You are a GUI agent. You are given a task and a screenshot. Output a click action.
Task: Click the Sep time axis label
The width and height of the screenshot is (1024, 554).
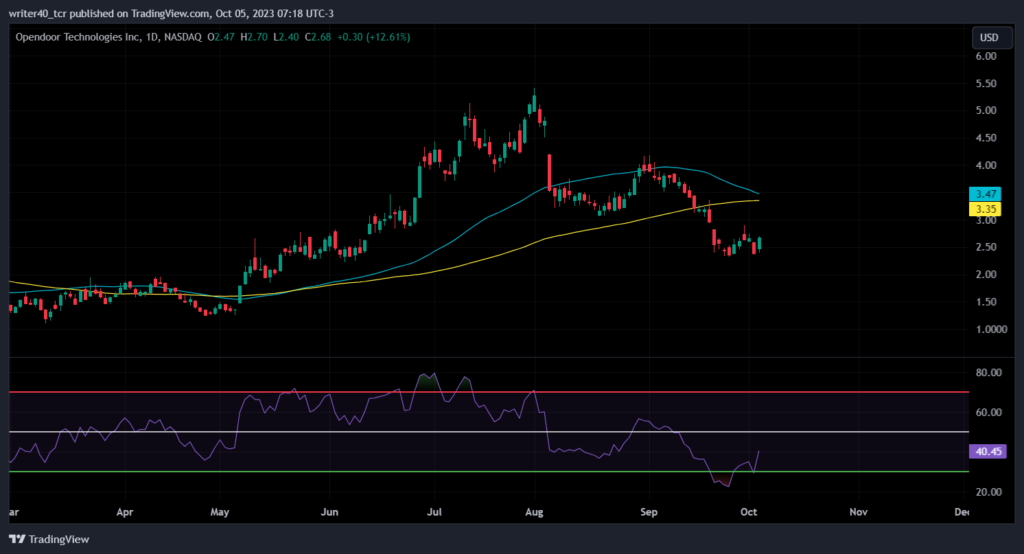coord(648,512)
